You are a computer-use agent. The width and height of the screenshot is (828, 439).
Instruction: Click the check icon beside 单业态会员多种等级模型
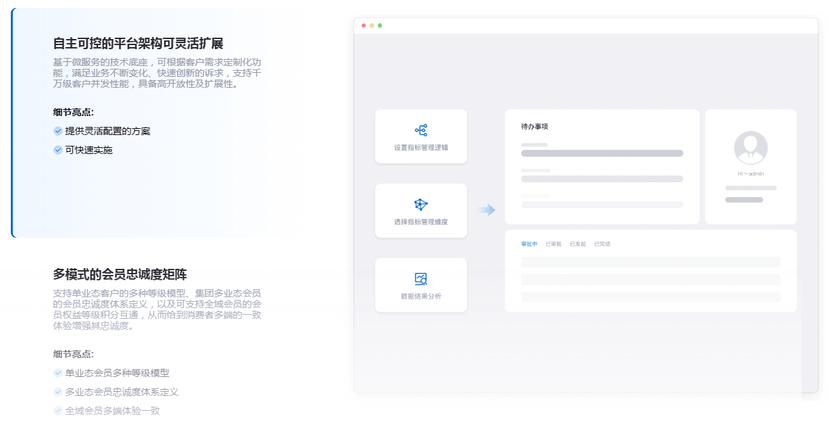click(x=58, y=373)
